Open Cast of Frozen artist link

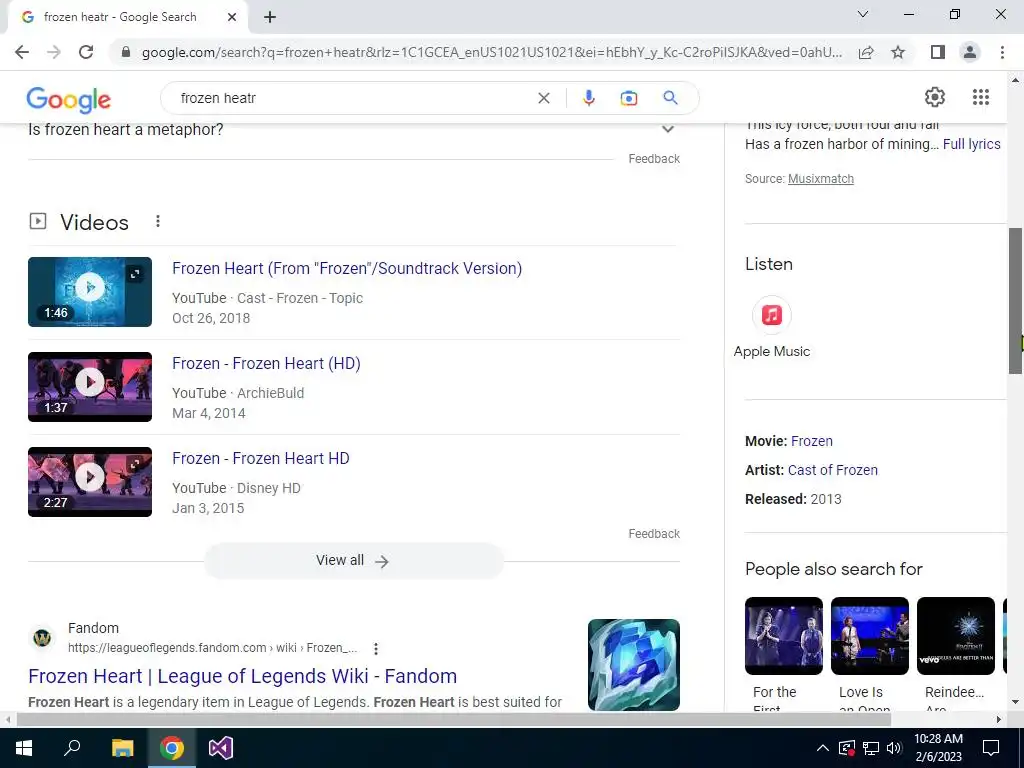pyautogui.click(x=833, y=470)
